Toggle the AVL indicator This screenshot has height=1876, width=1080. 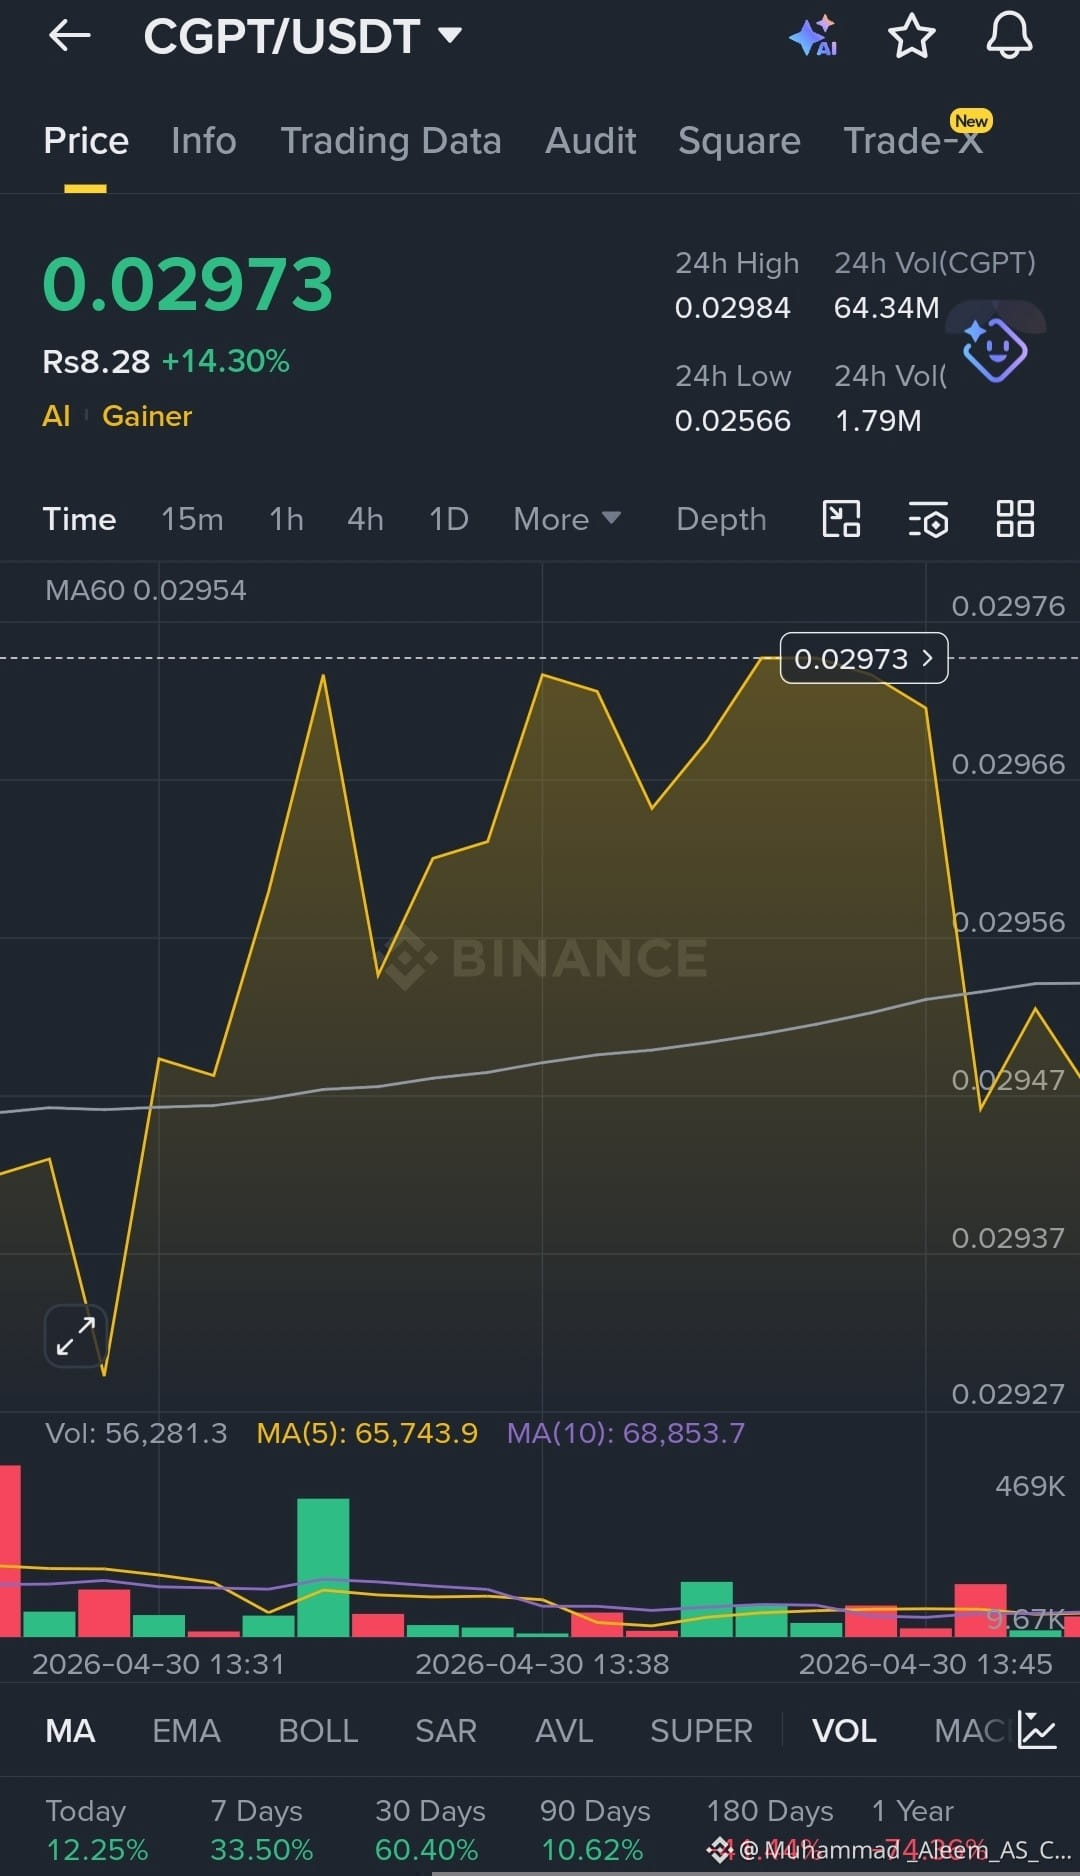pyautogui.click(x=564, y=1731)
